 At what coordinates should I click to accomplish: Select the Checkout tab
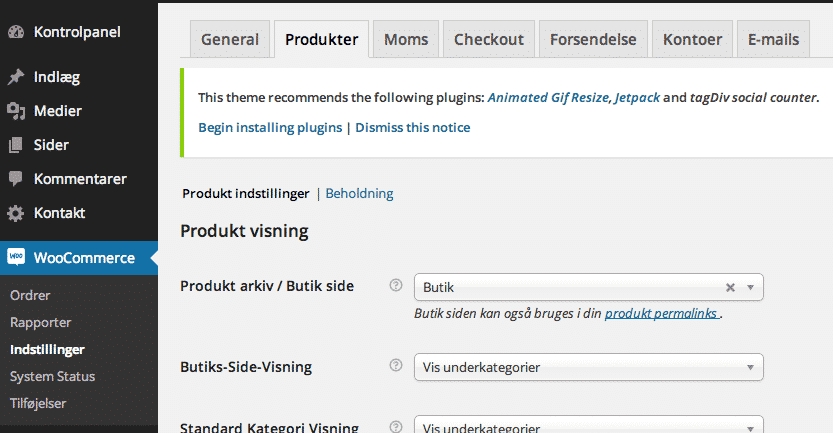click(488, 40)
